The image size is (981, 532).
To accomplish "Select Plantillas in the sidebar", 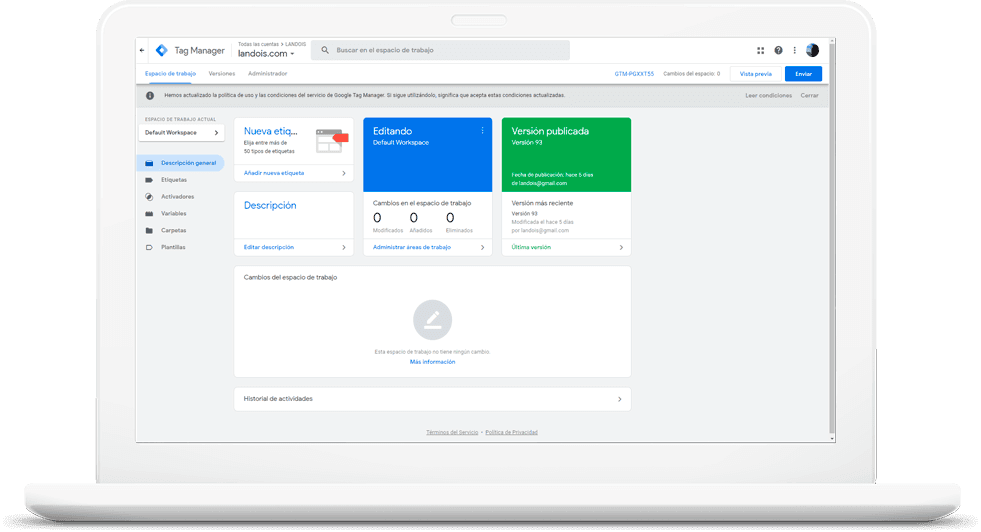I will tap(173, 248).
